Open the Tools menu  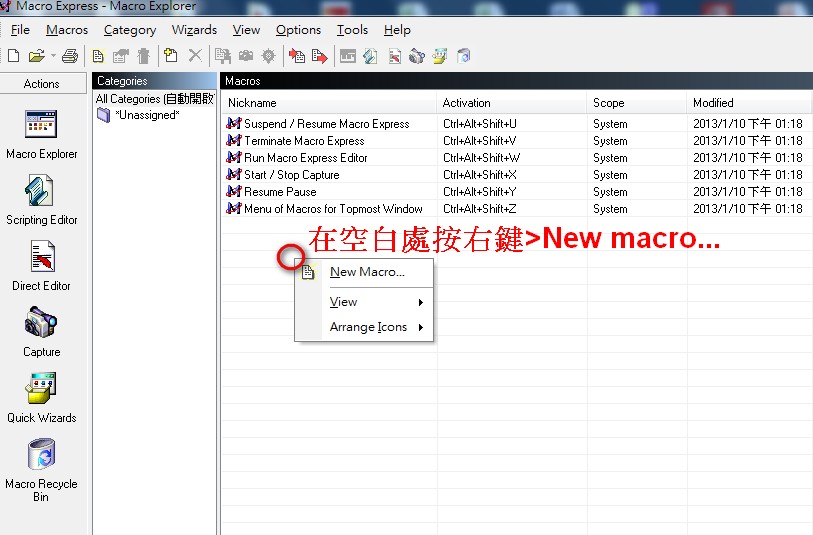click(352, 30)
